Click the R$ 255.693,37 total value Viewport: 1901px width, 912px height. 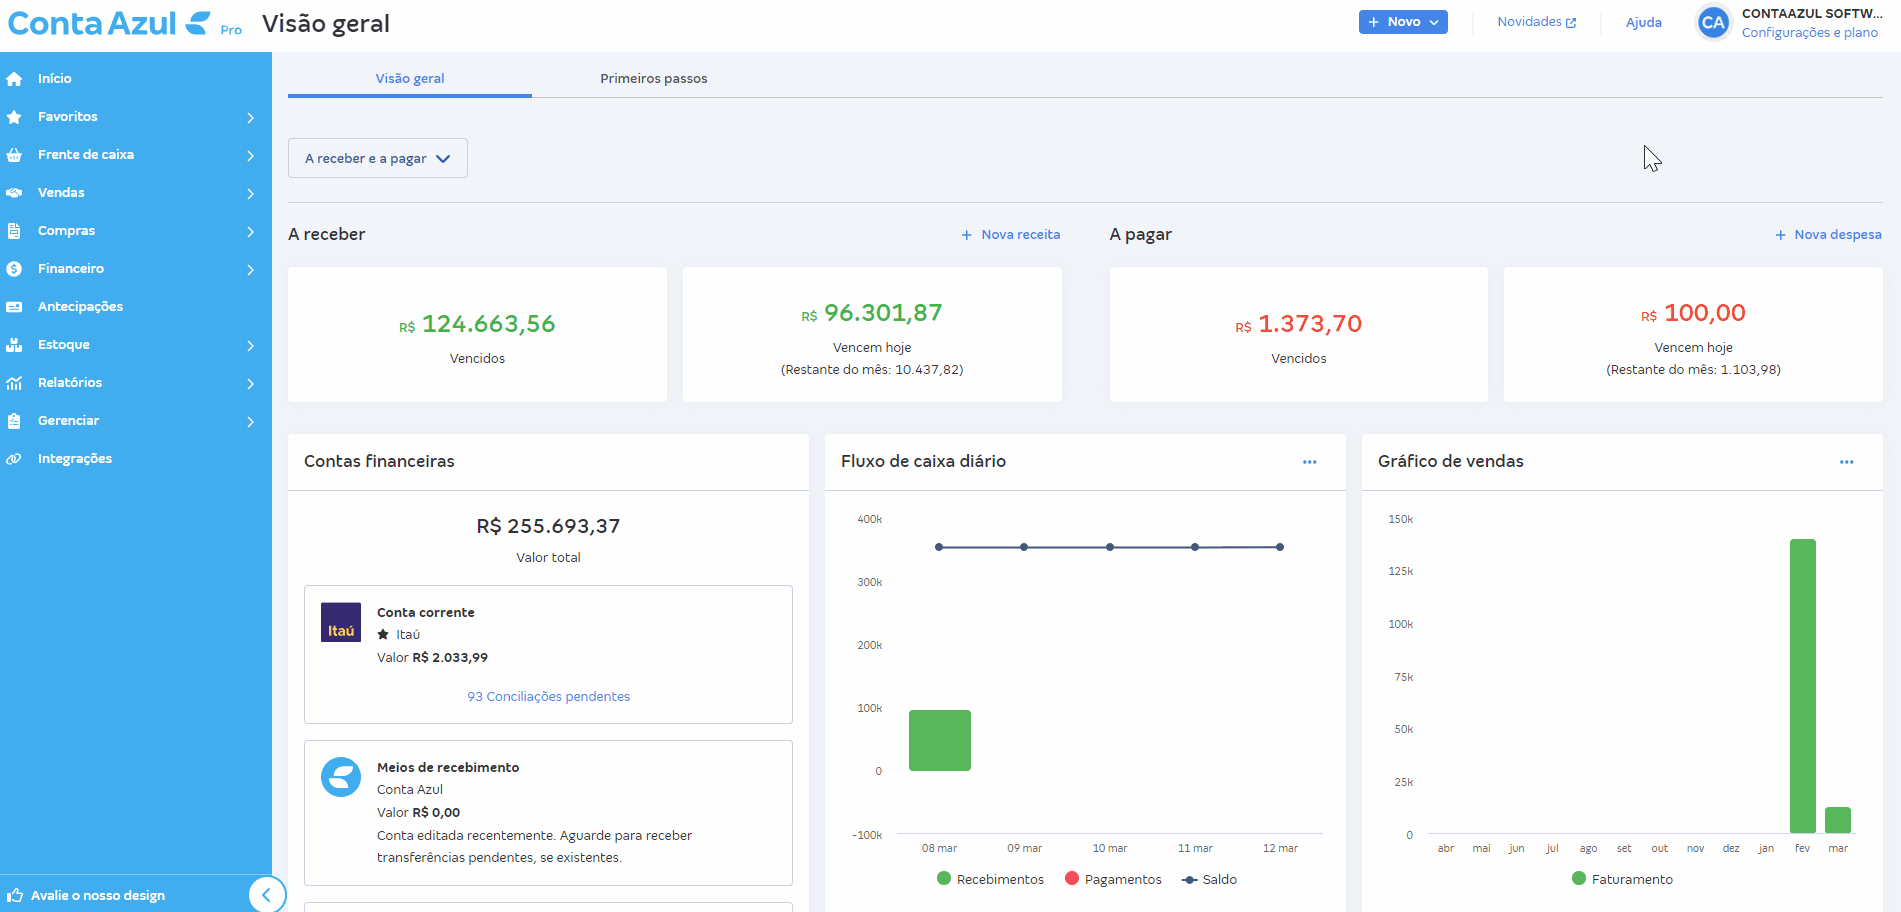pos(548,526)
